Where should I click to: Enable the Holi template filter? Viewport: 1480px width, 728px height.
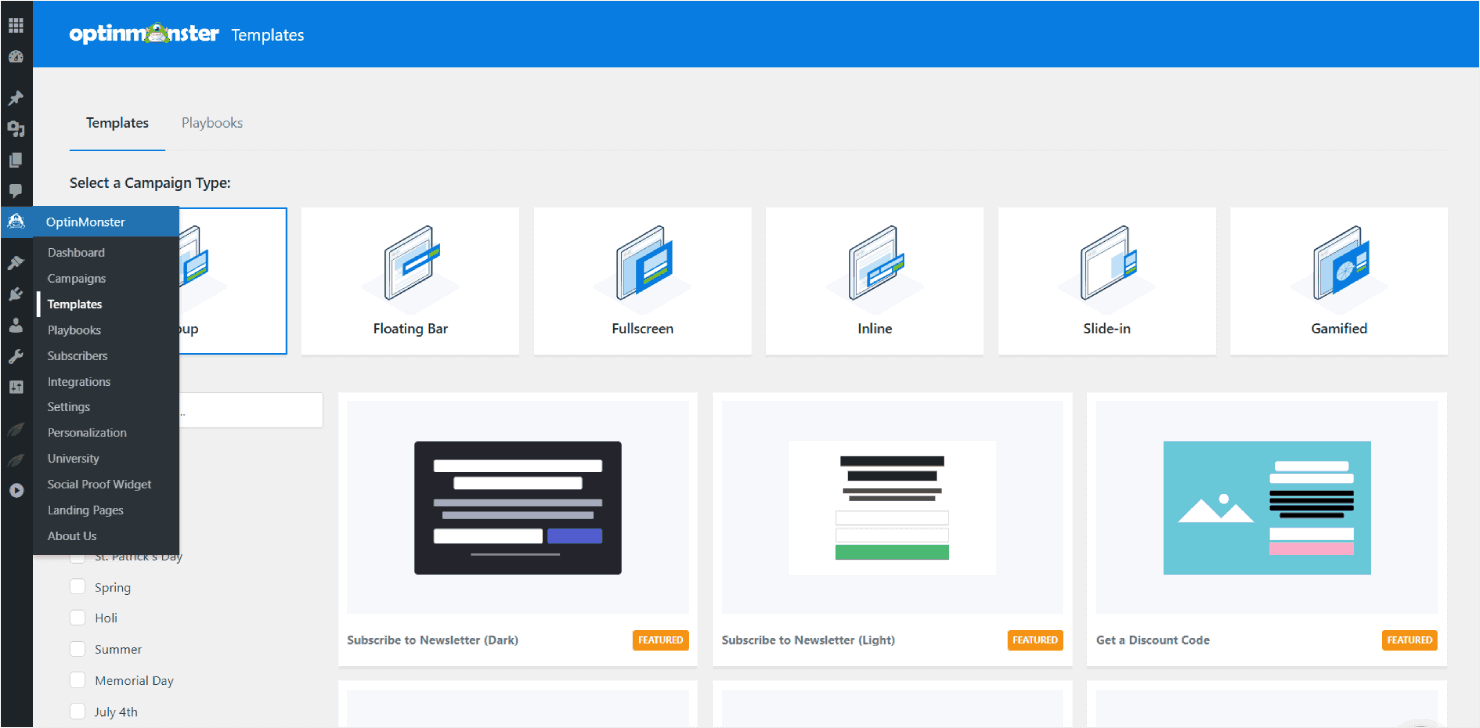coord(78,618)
